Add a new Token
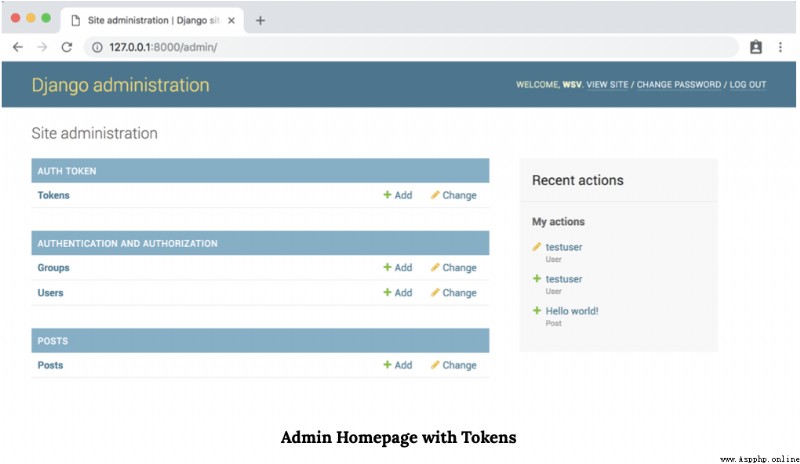Screen dimensions: 800x464 (398, 195)
